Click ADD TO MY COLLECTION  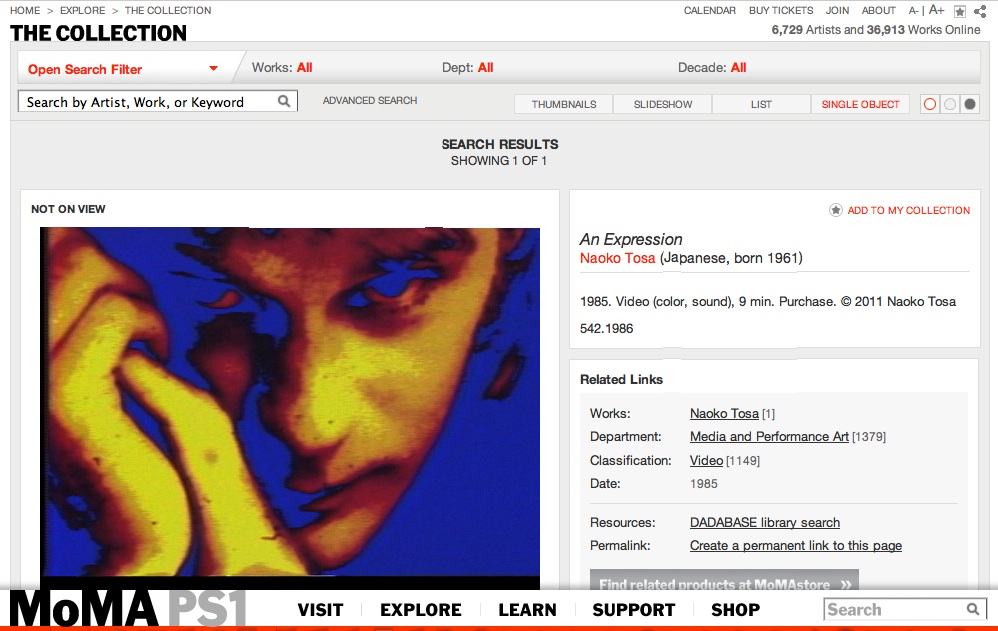909,210
